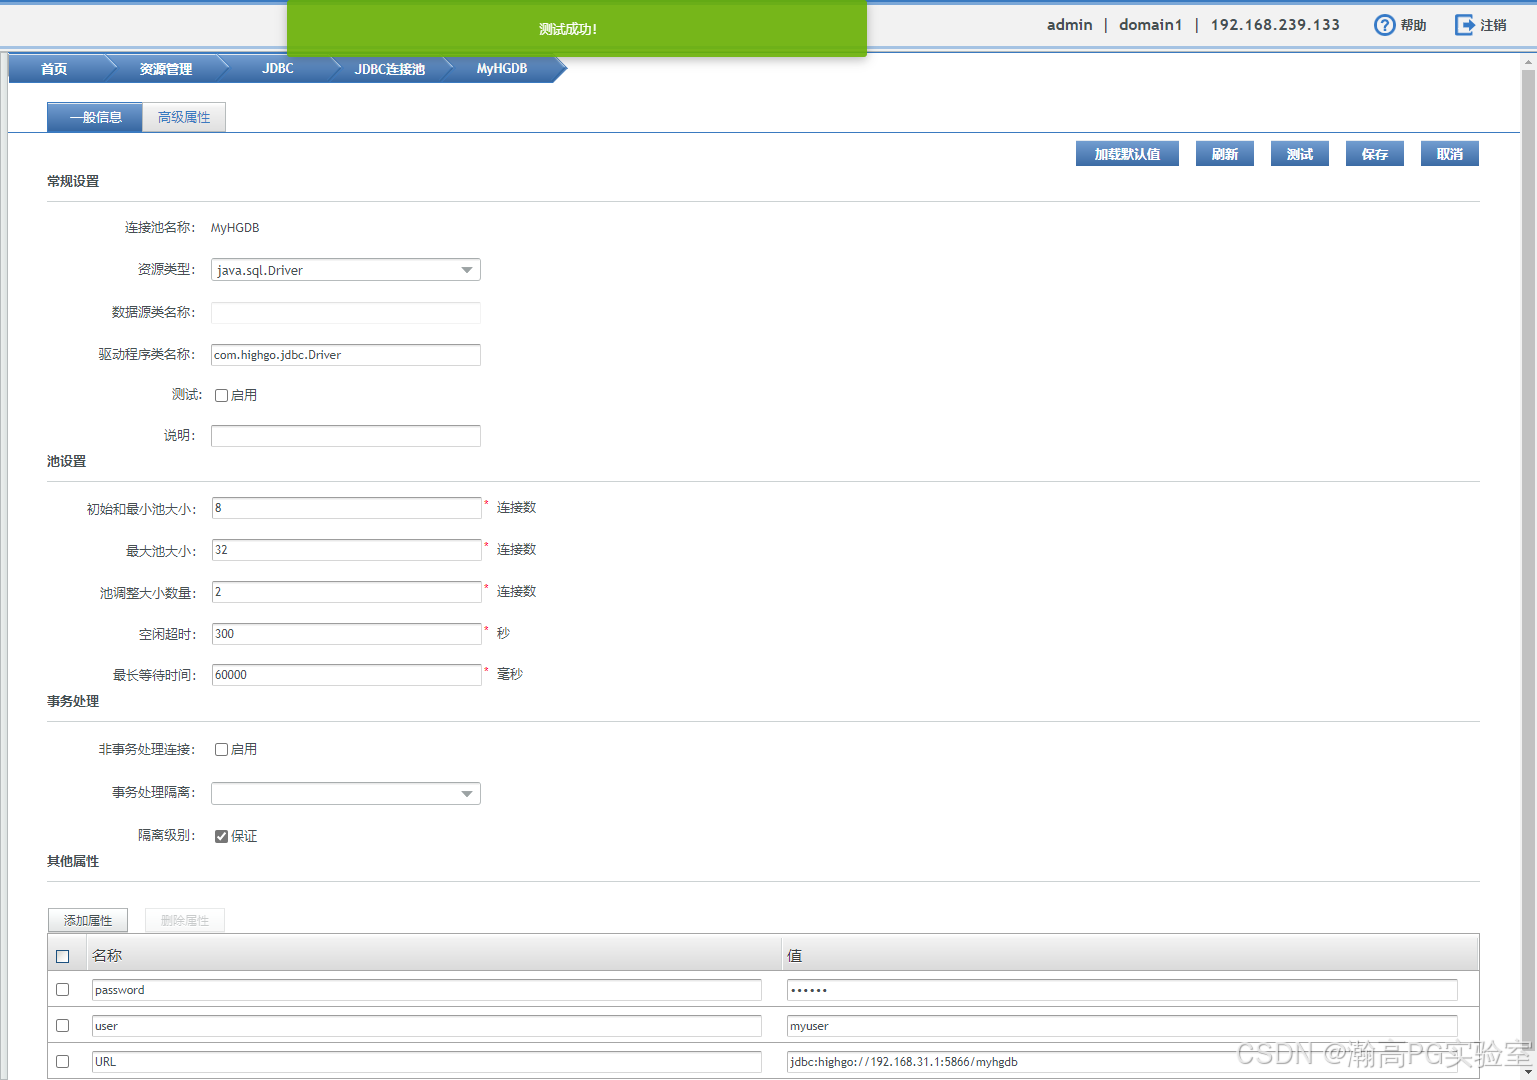Click the 驱动程序类名称 input field
The height and width of the screenshot is (1080, 1537).
coord(346,355)
